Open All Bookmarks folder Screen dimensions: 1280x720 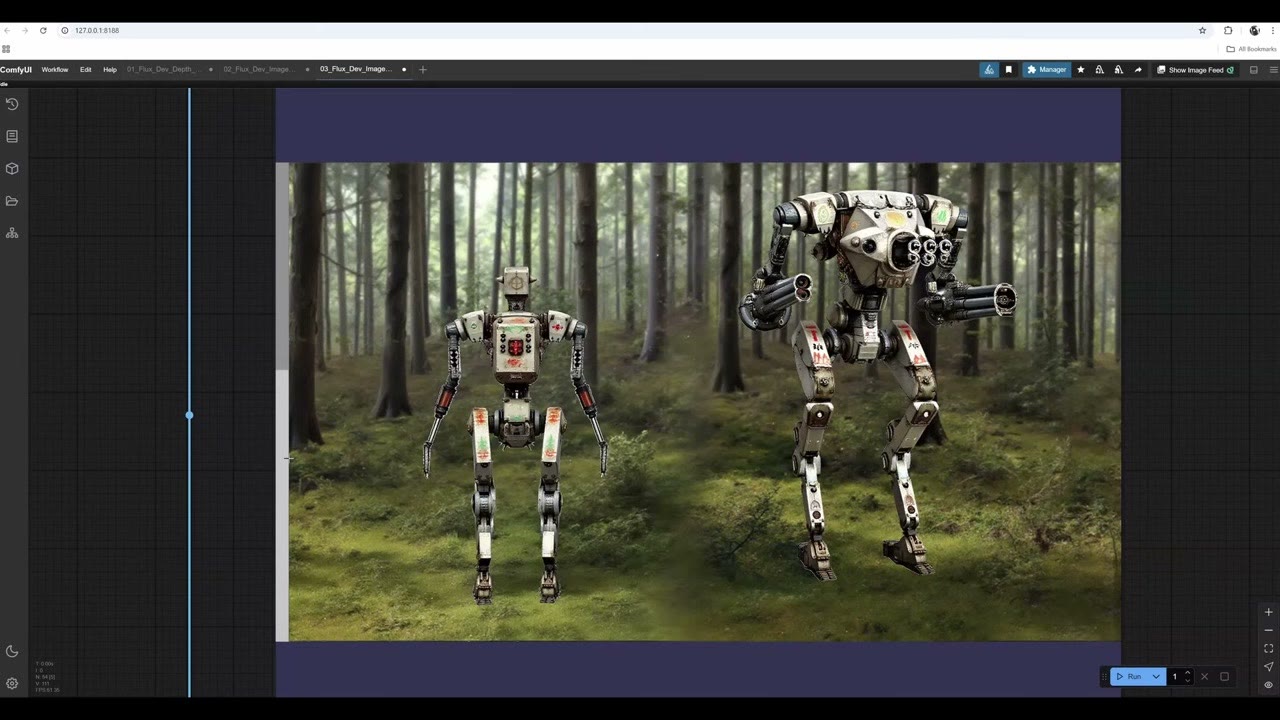[1252, 49]
